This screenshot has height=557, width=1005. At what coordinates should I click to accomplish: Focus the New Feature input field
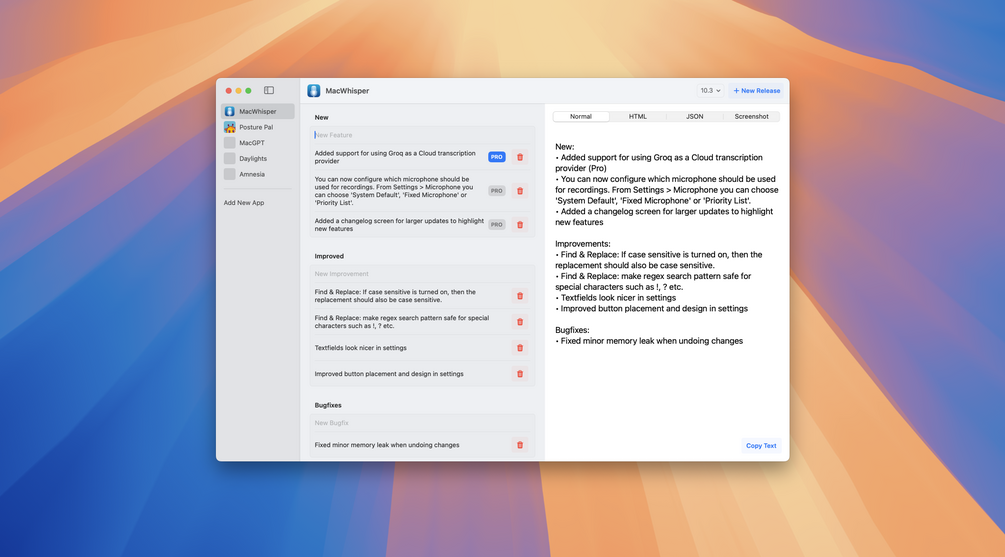coord(422,135)
